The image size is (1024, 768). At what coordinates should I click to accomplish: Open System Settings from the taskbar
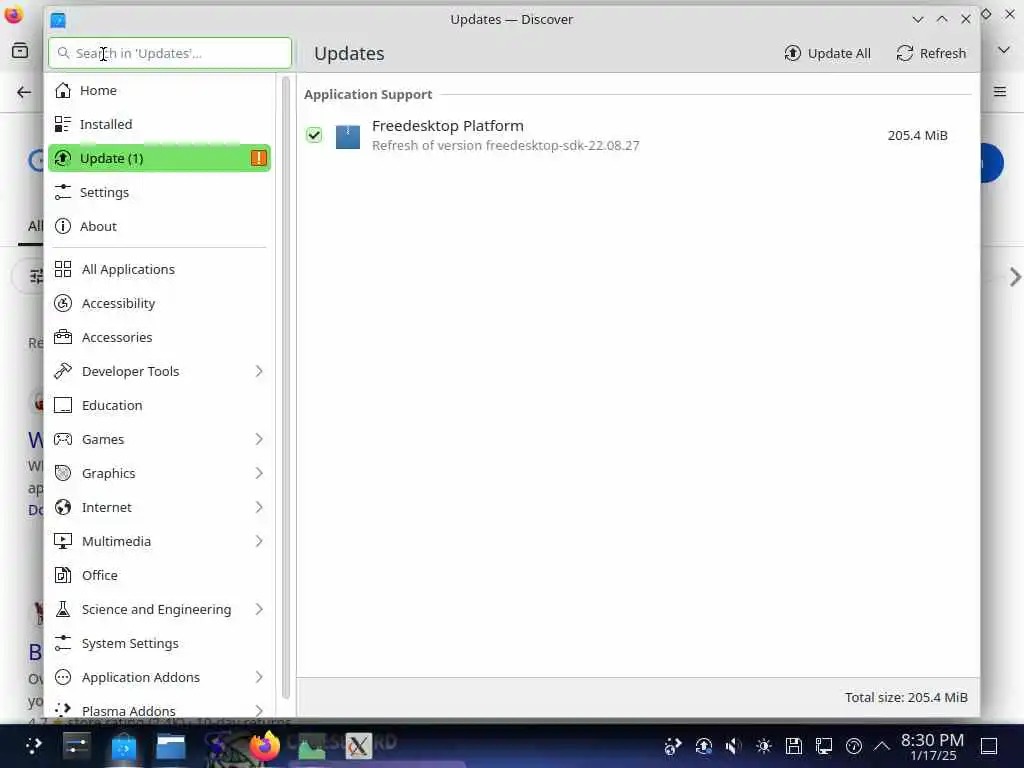76,745
